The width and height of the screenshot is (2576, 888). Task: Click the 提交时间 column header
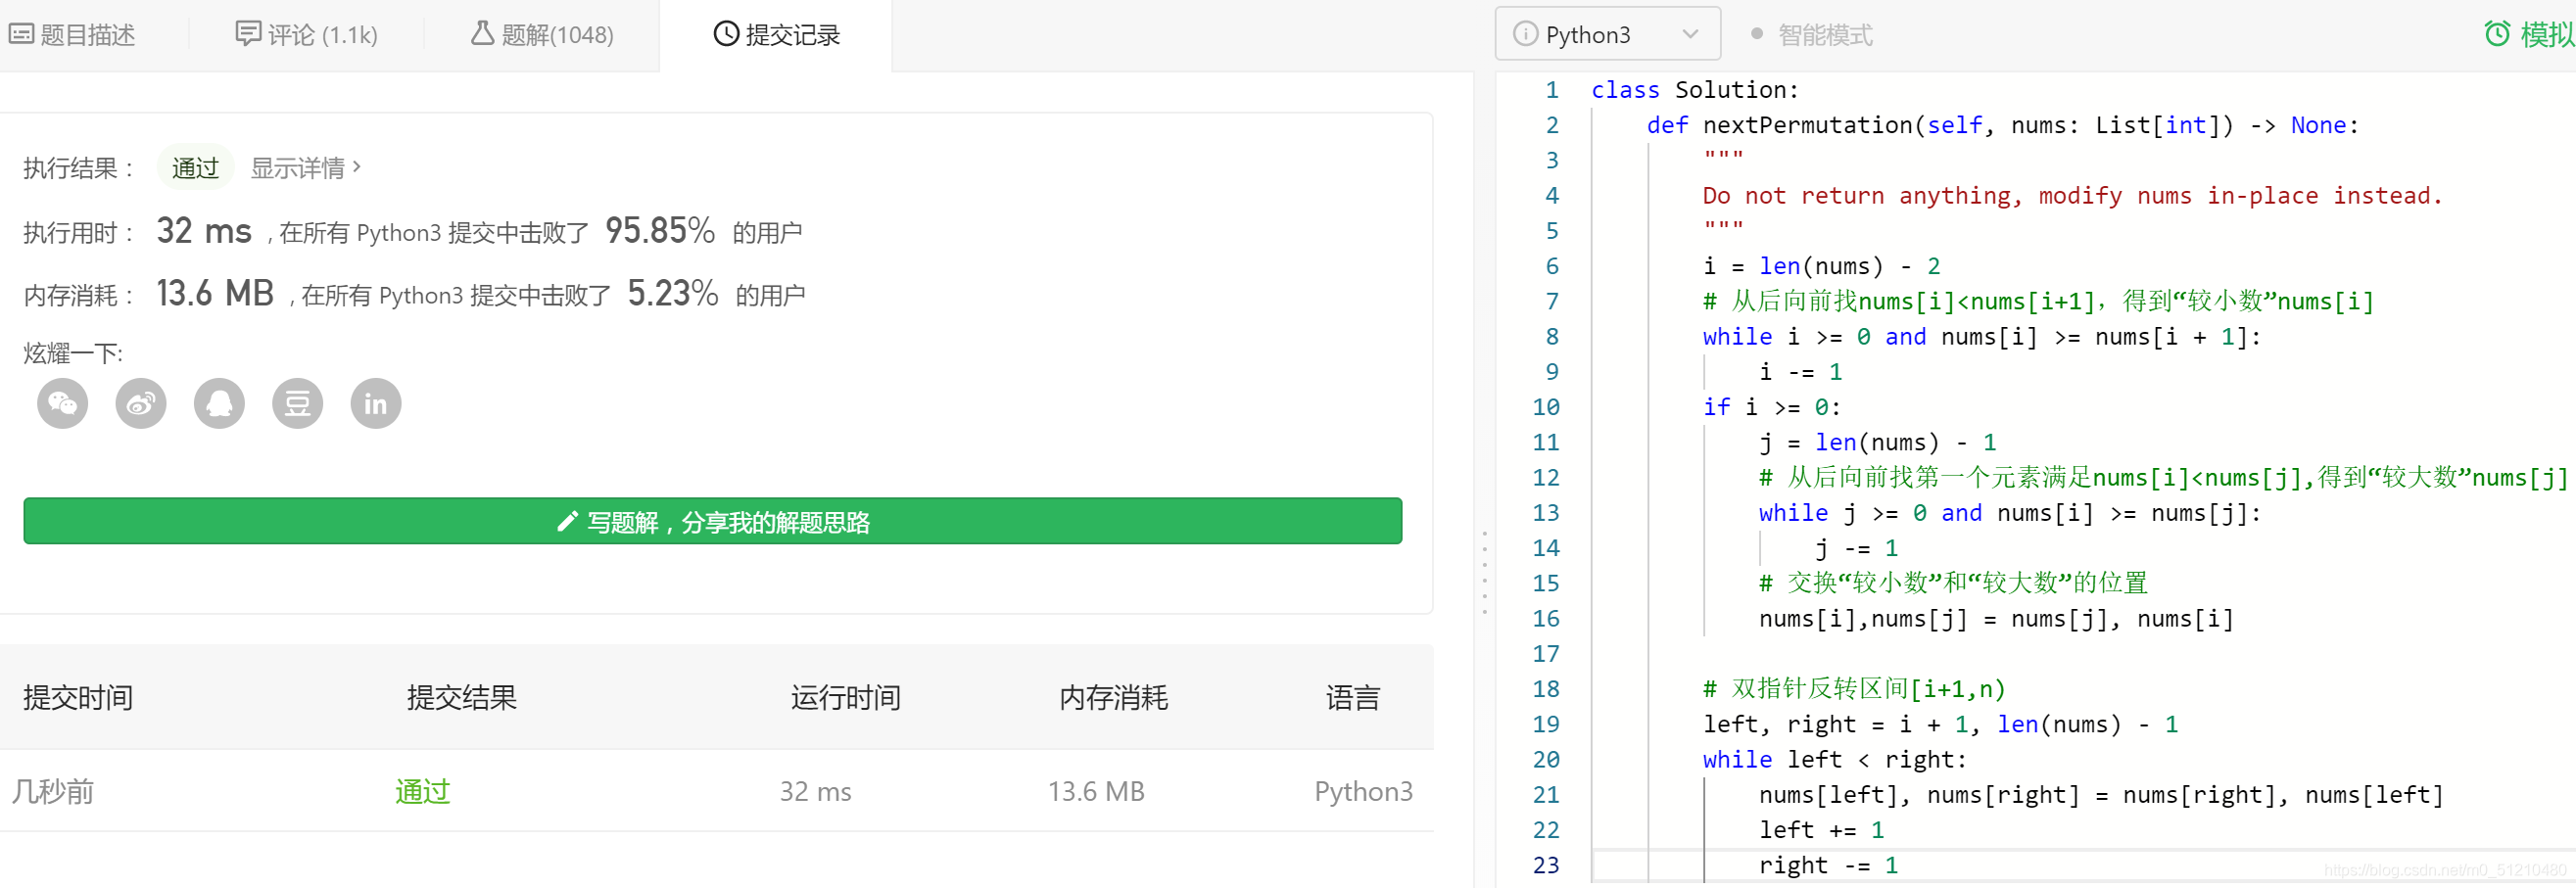point(78,697)
